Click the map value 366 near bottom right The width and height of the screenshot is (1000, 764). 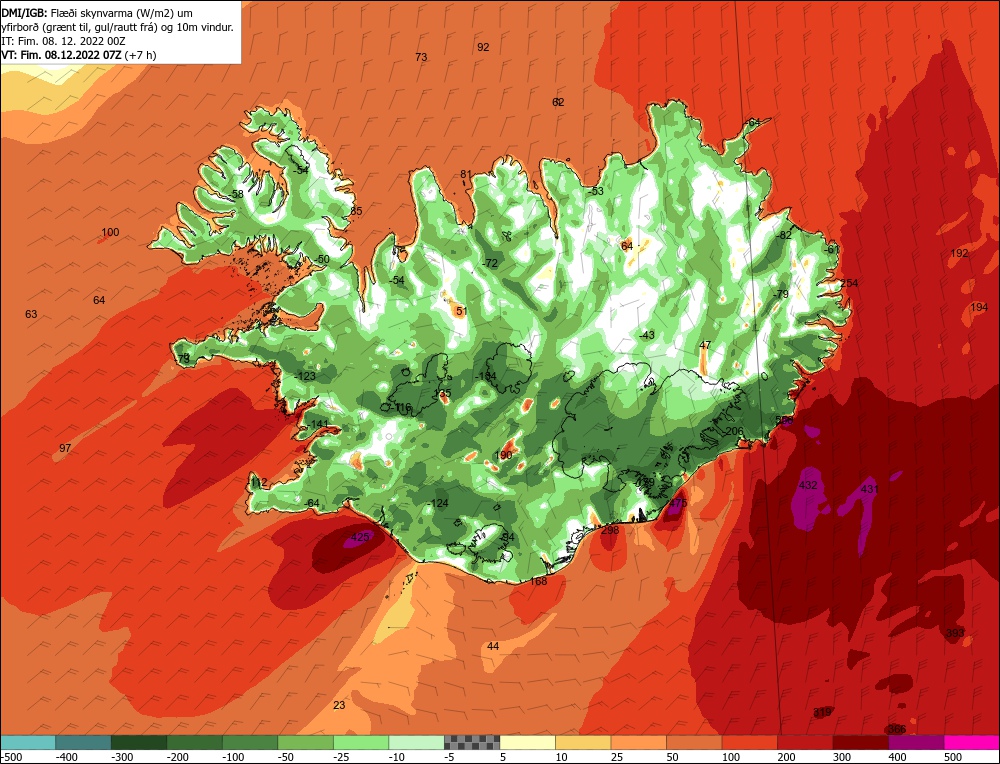click(x=897, y=729)
